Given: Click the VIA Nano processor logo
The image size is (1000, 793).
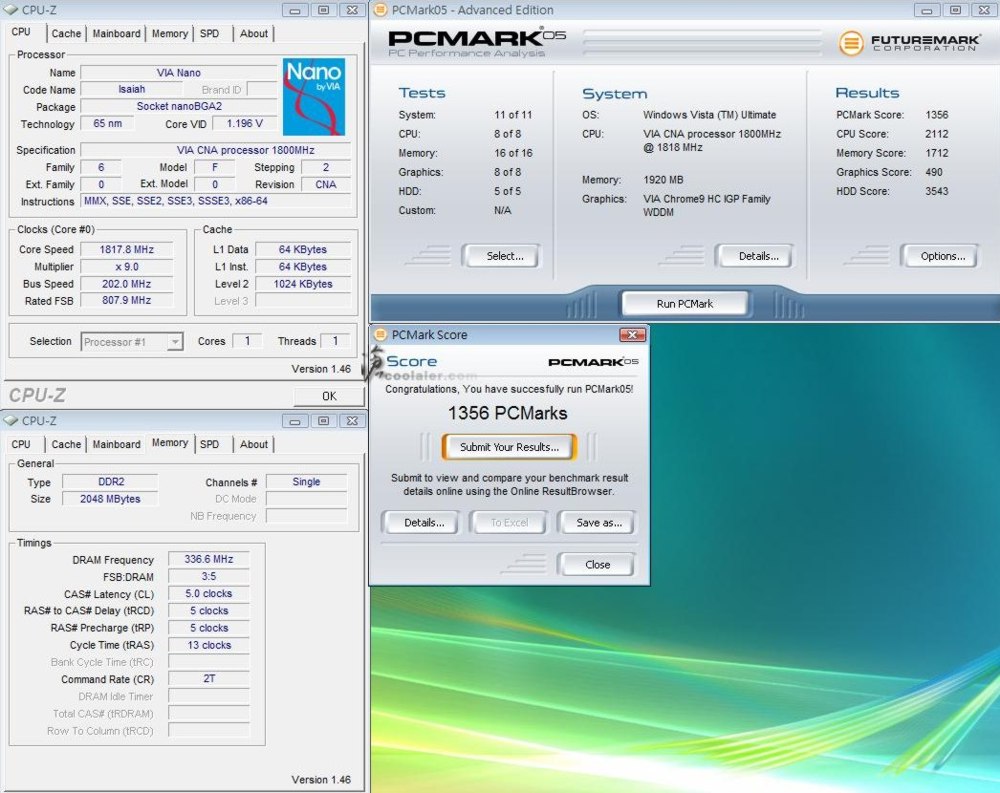Looking at the screenshot, I should coord(314,97).
